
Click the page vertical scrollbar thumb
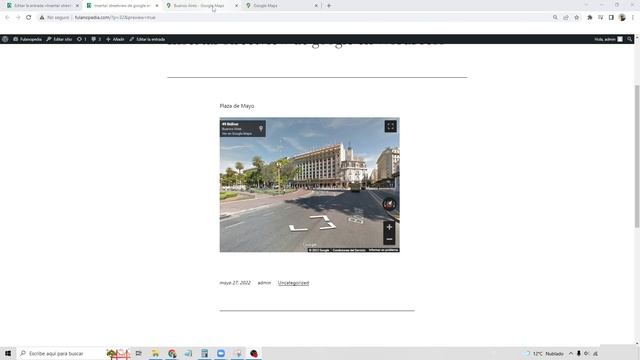pyautogui.click(x=637, y=156)
